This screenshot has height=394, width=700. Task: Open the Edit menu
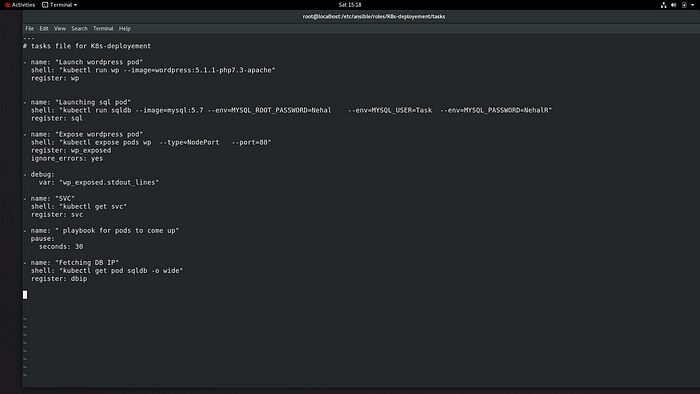click(x=44, y=29)
